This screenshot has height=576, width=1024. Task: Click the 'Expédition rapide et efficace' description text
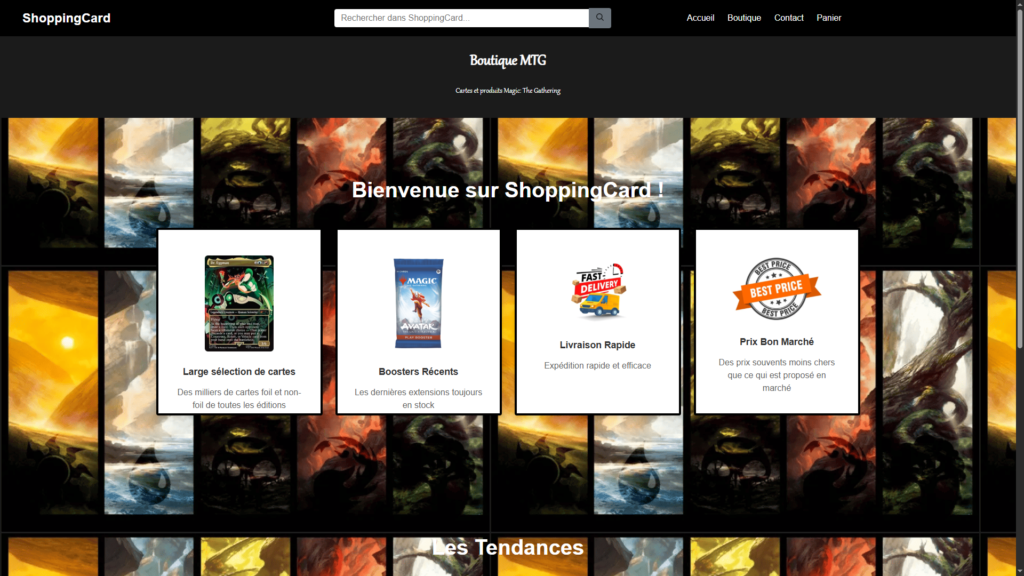(x=597, y=366)
